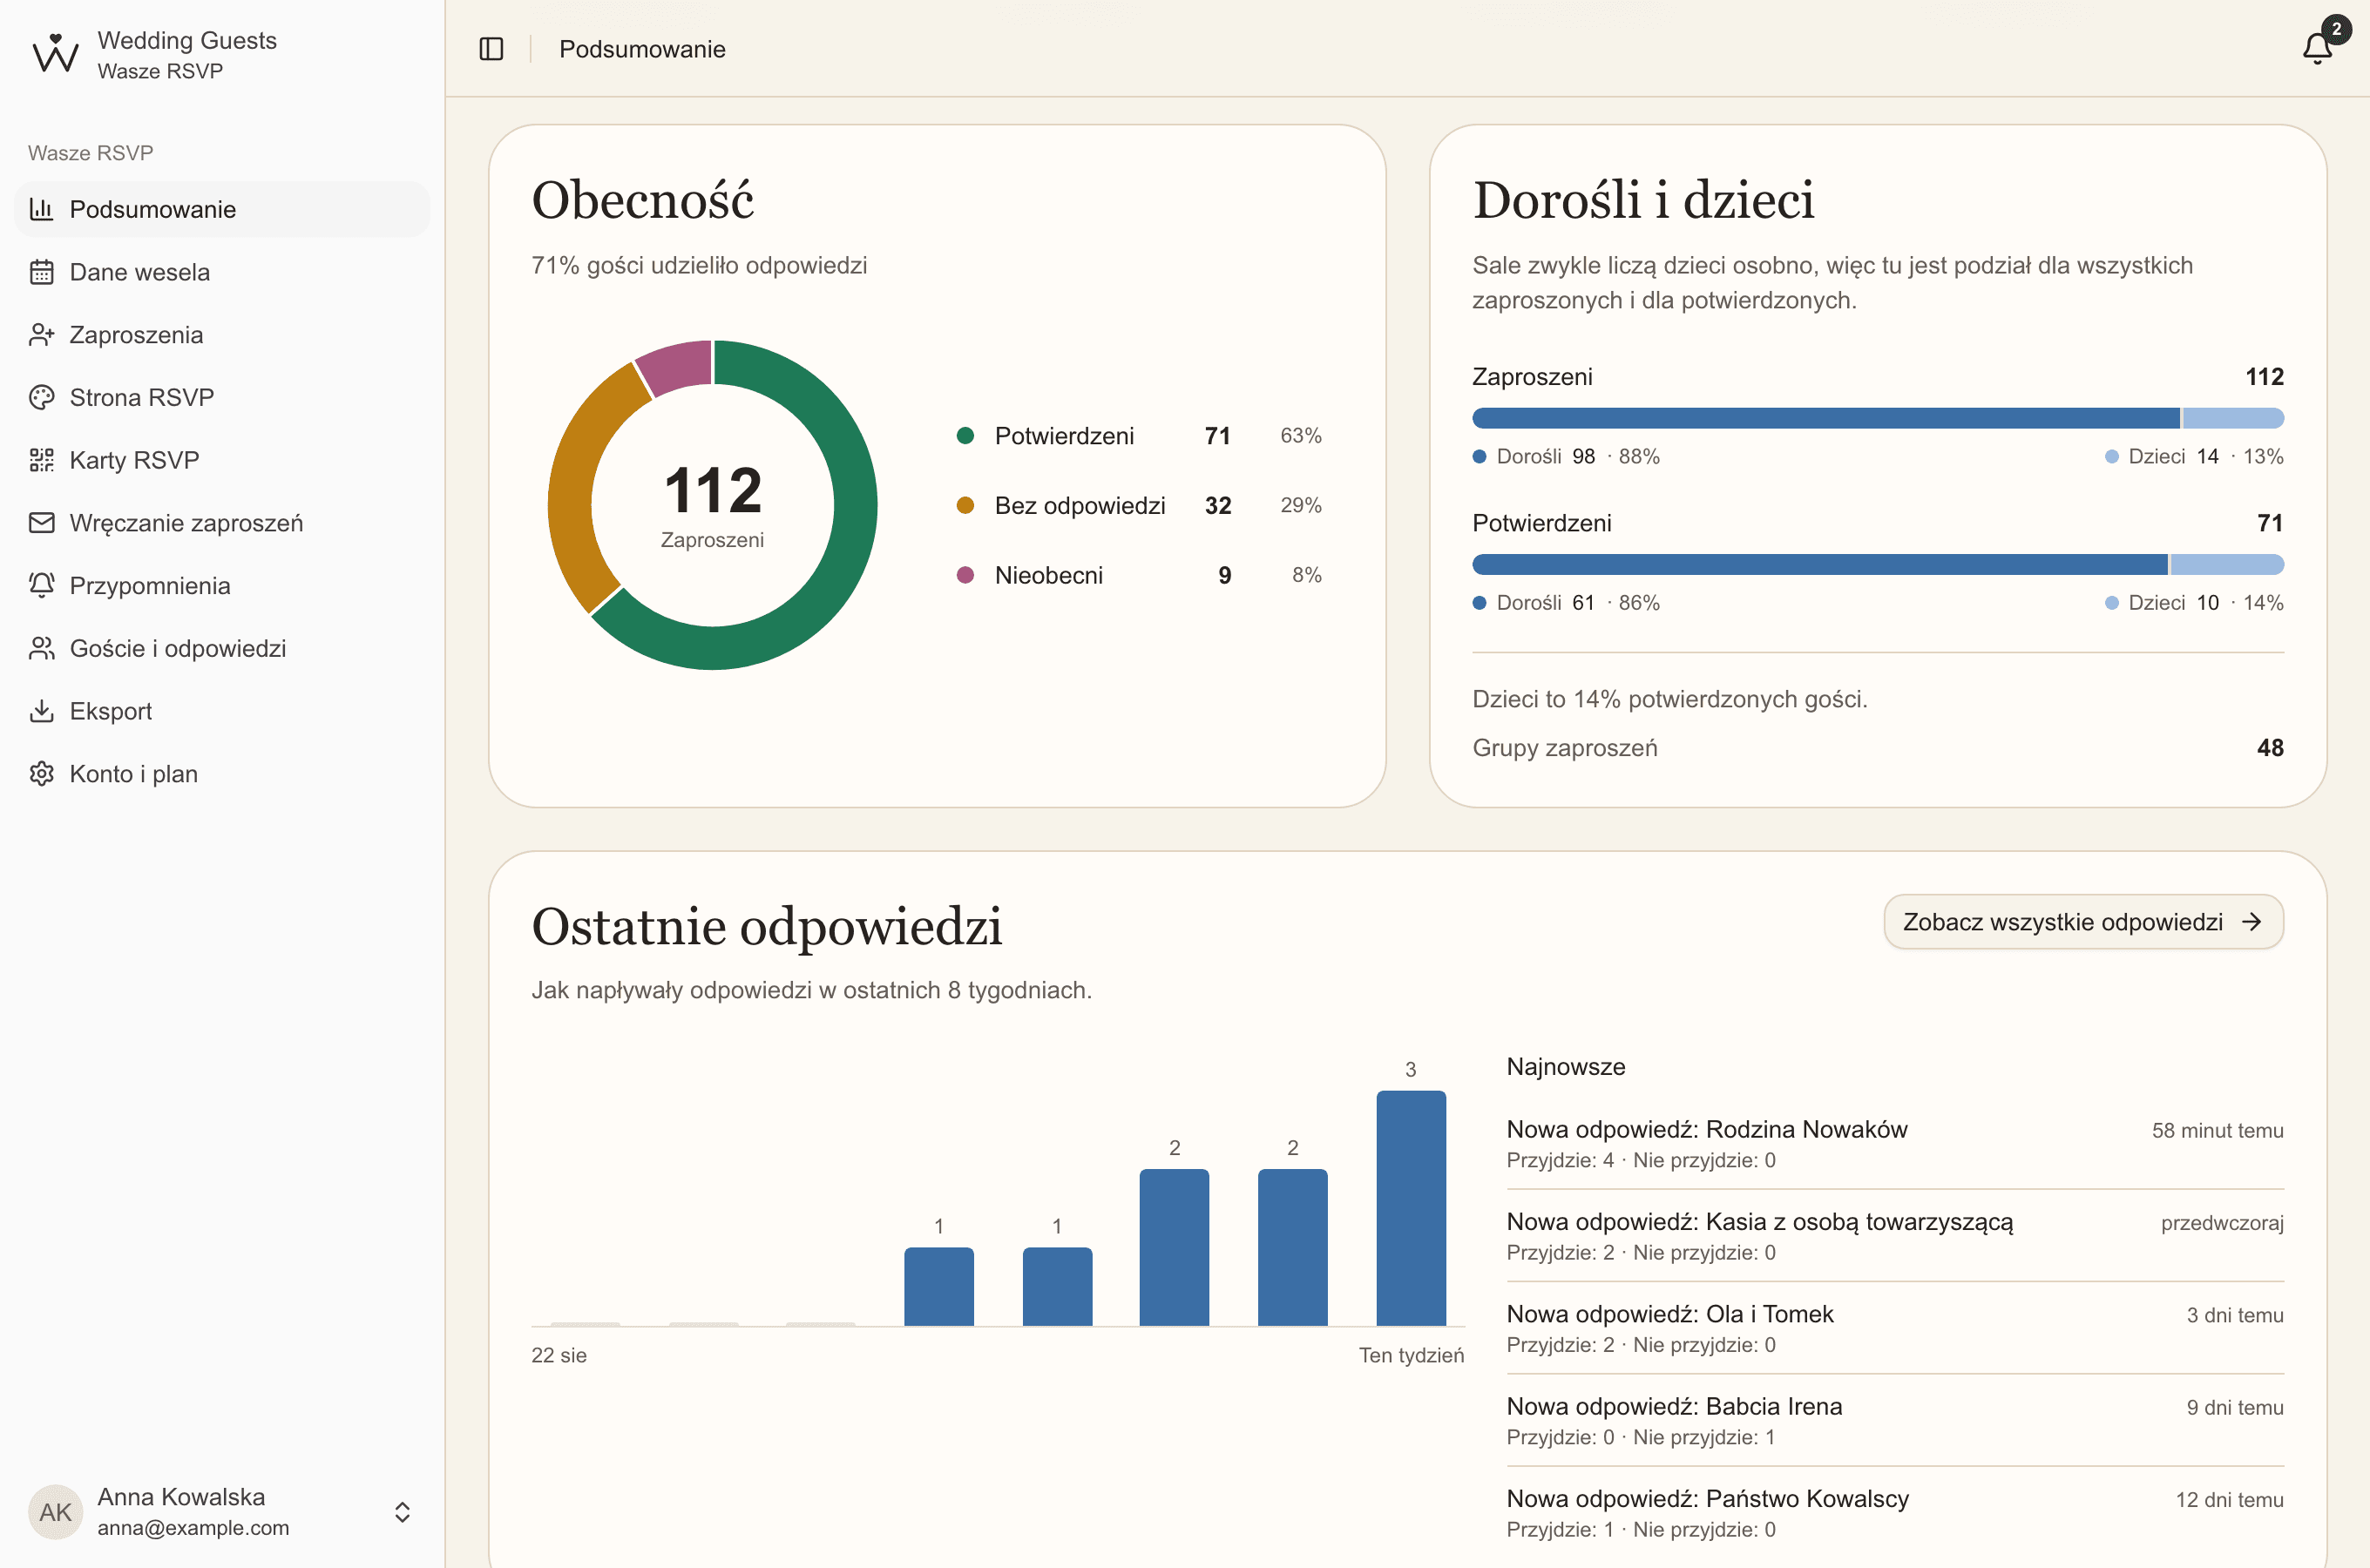Open response from Ola i Tomek
The height and width of the screenshot is (1568, 2370).
(x=1895, y=1328)
